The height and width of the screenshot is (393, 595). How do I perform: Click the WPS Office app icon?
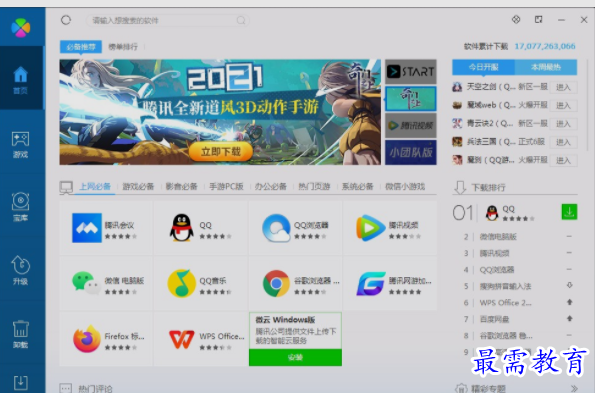pos(181,339)
